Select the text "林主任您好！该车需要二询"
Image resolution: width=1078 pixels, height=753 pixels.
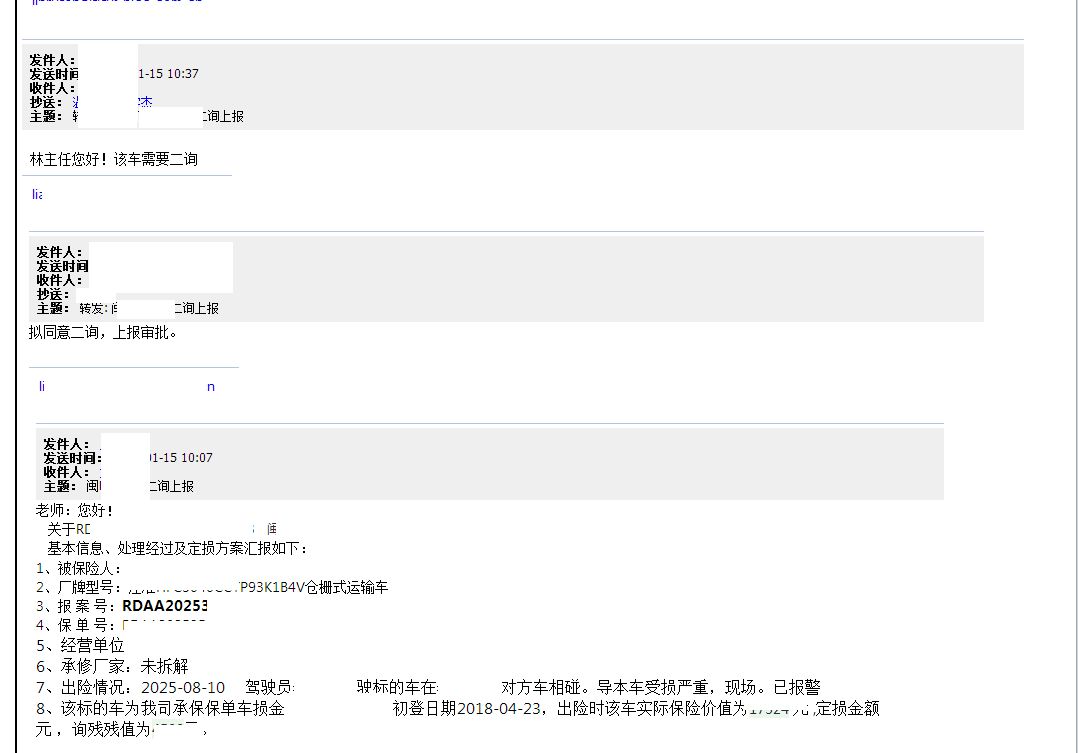click(113, 159)
